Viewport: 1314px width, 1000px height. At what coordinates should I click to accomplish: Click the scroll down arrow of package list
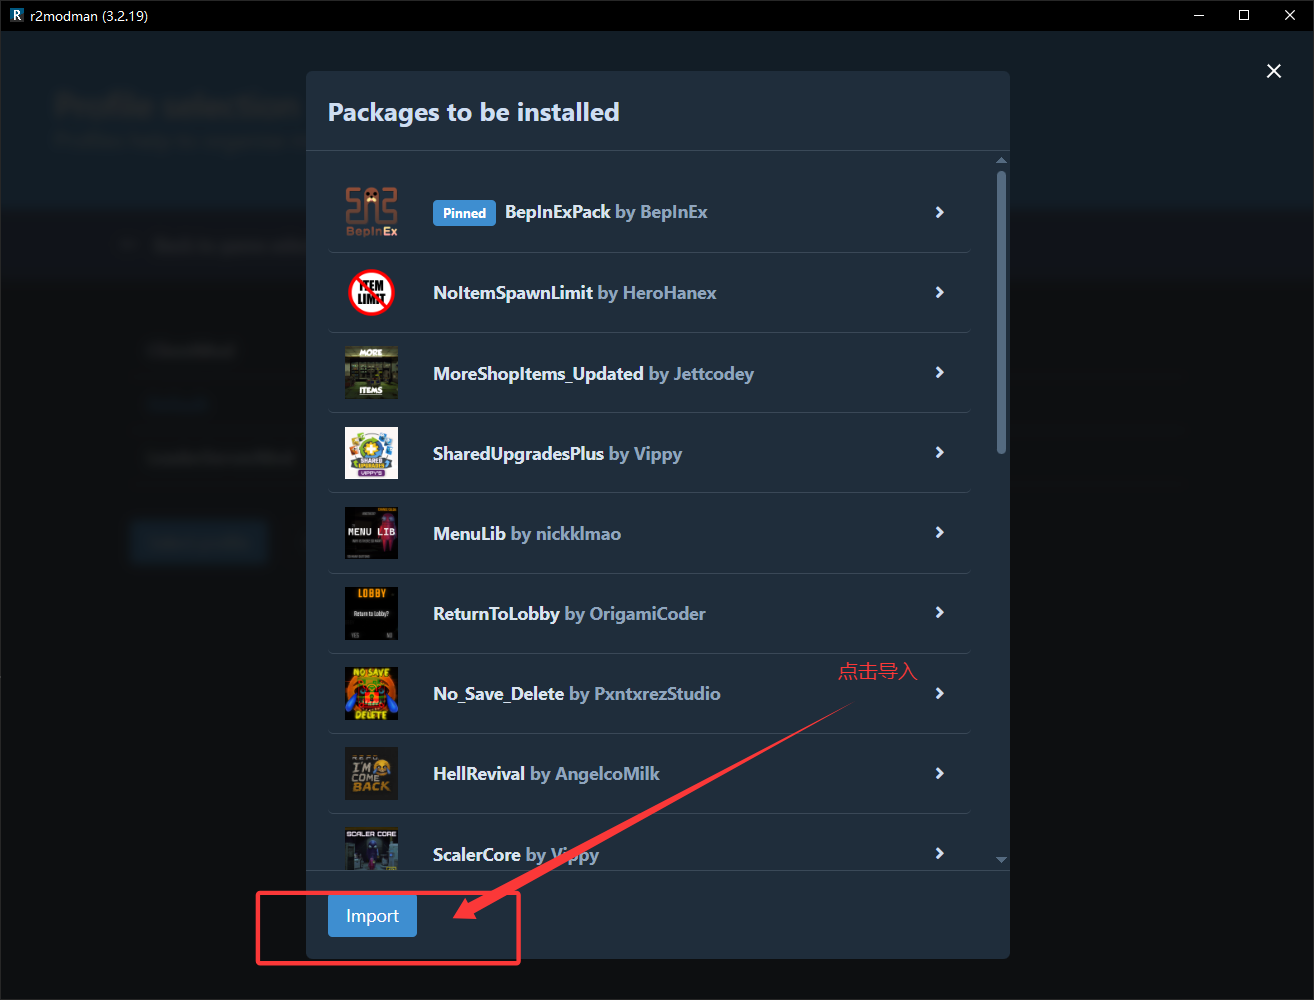tap(1001, 860)
